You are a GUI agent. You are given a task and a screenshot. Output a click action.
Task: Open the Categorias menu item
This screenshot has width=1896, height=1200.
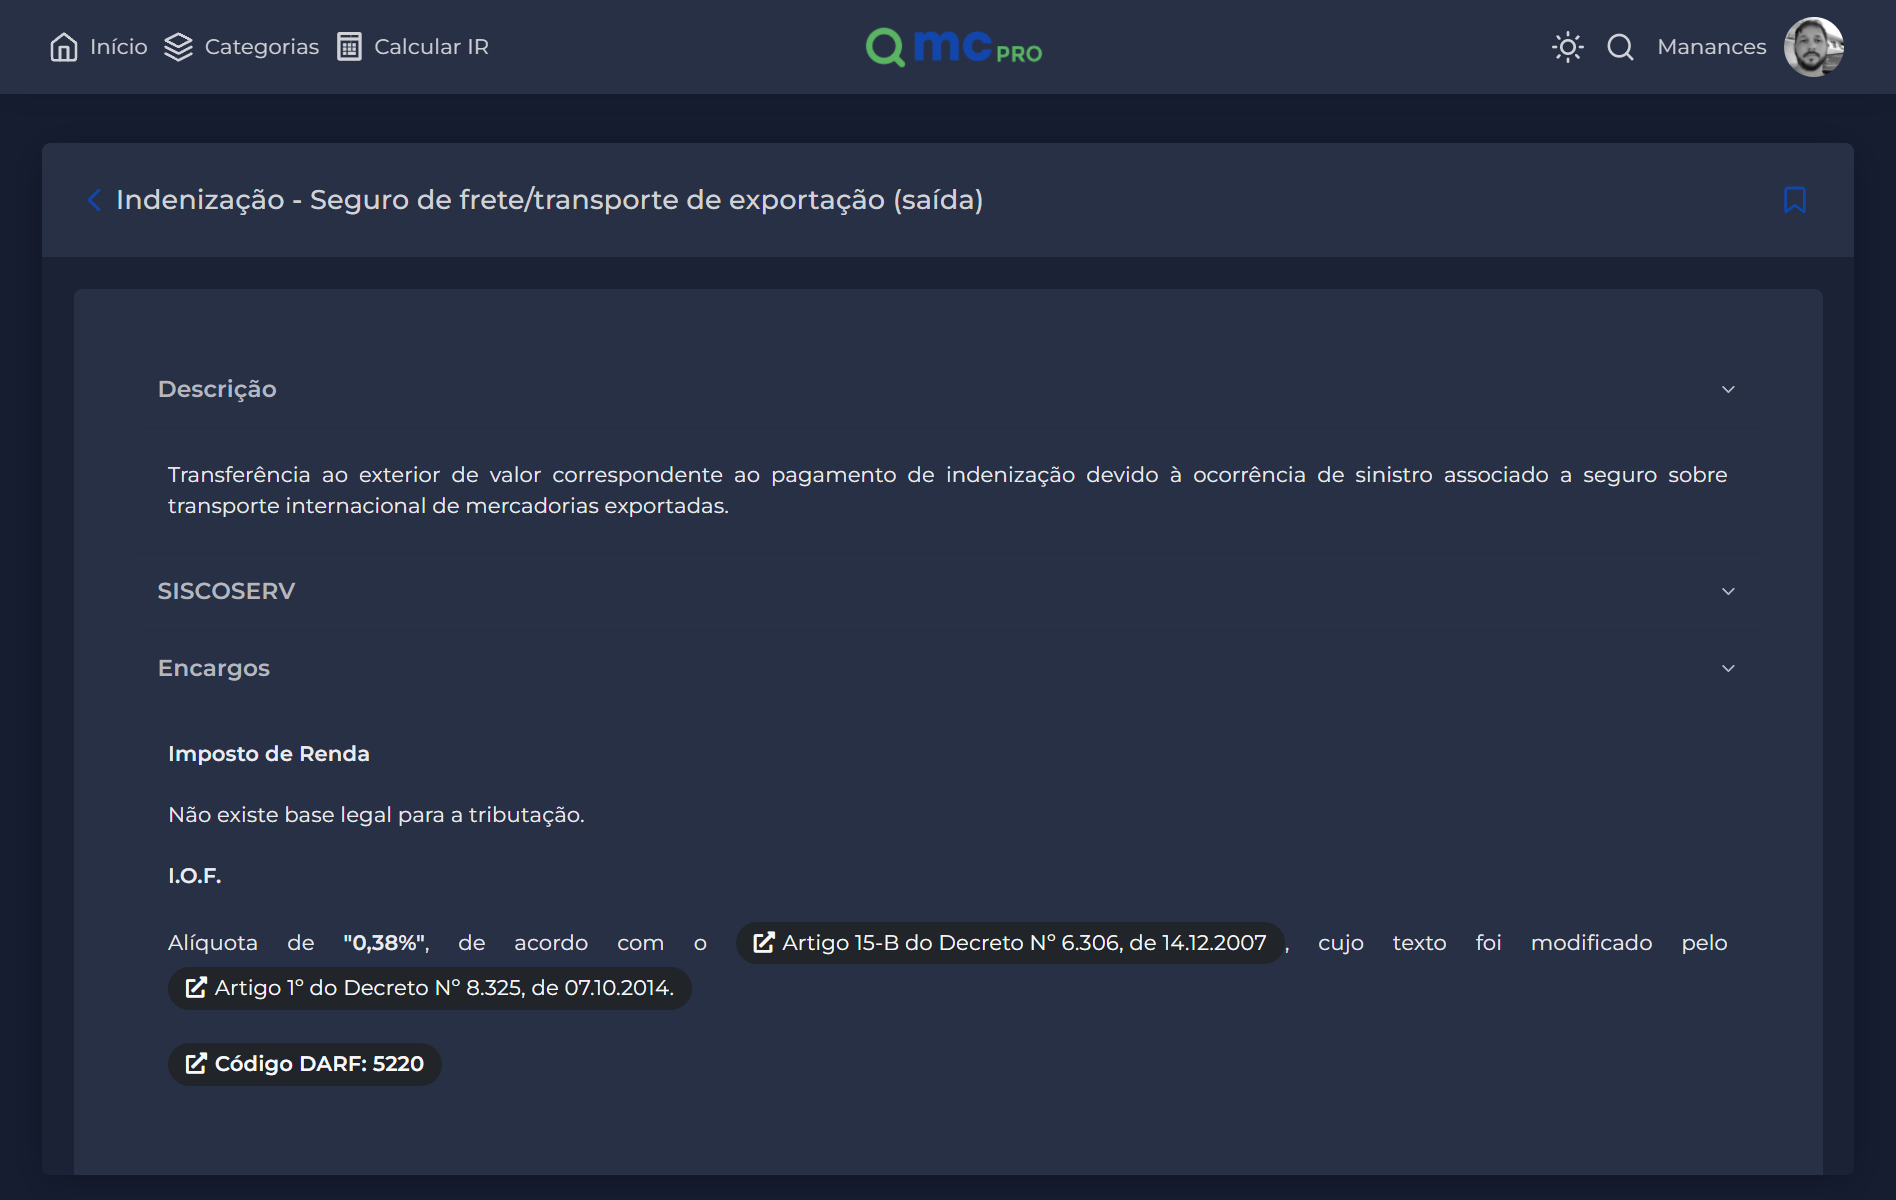click(x=261, y=47)
